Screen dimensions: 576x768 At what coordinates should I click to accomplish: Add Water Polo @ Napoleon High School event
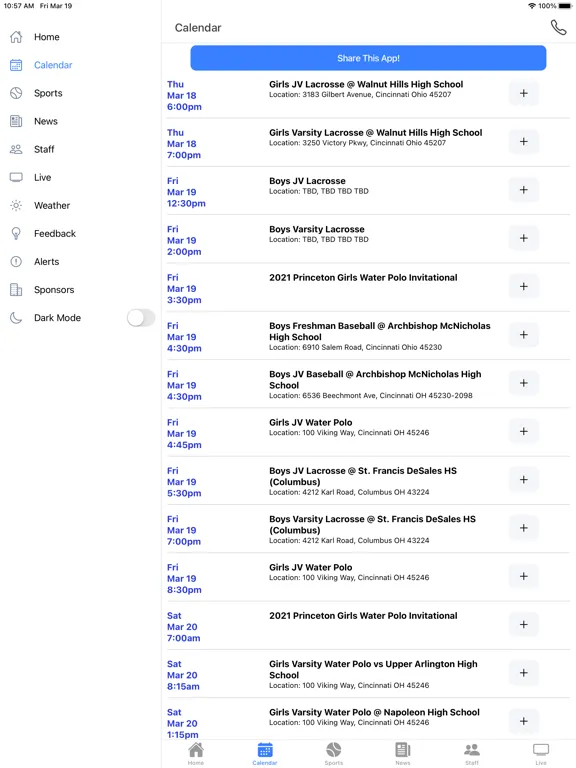point(524,721)
